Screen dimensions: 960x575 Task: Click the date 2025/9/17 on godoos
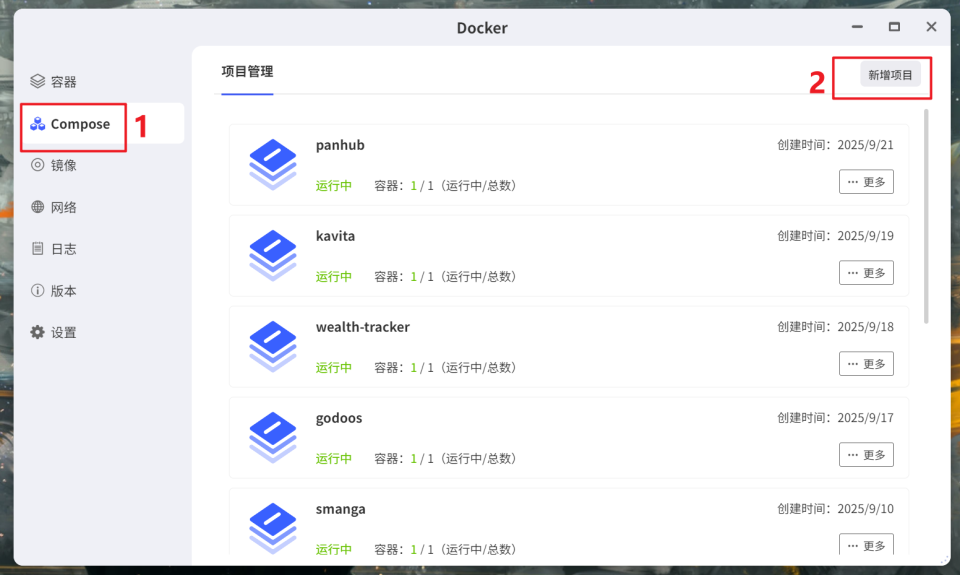(865, 418)
